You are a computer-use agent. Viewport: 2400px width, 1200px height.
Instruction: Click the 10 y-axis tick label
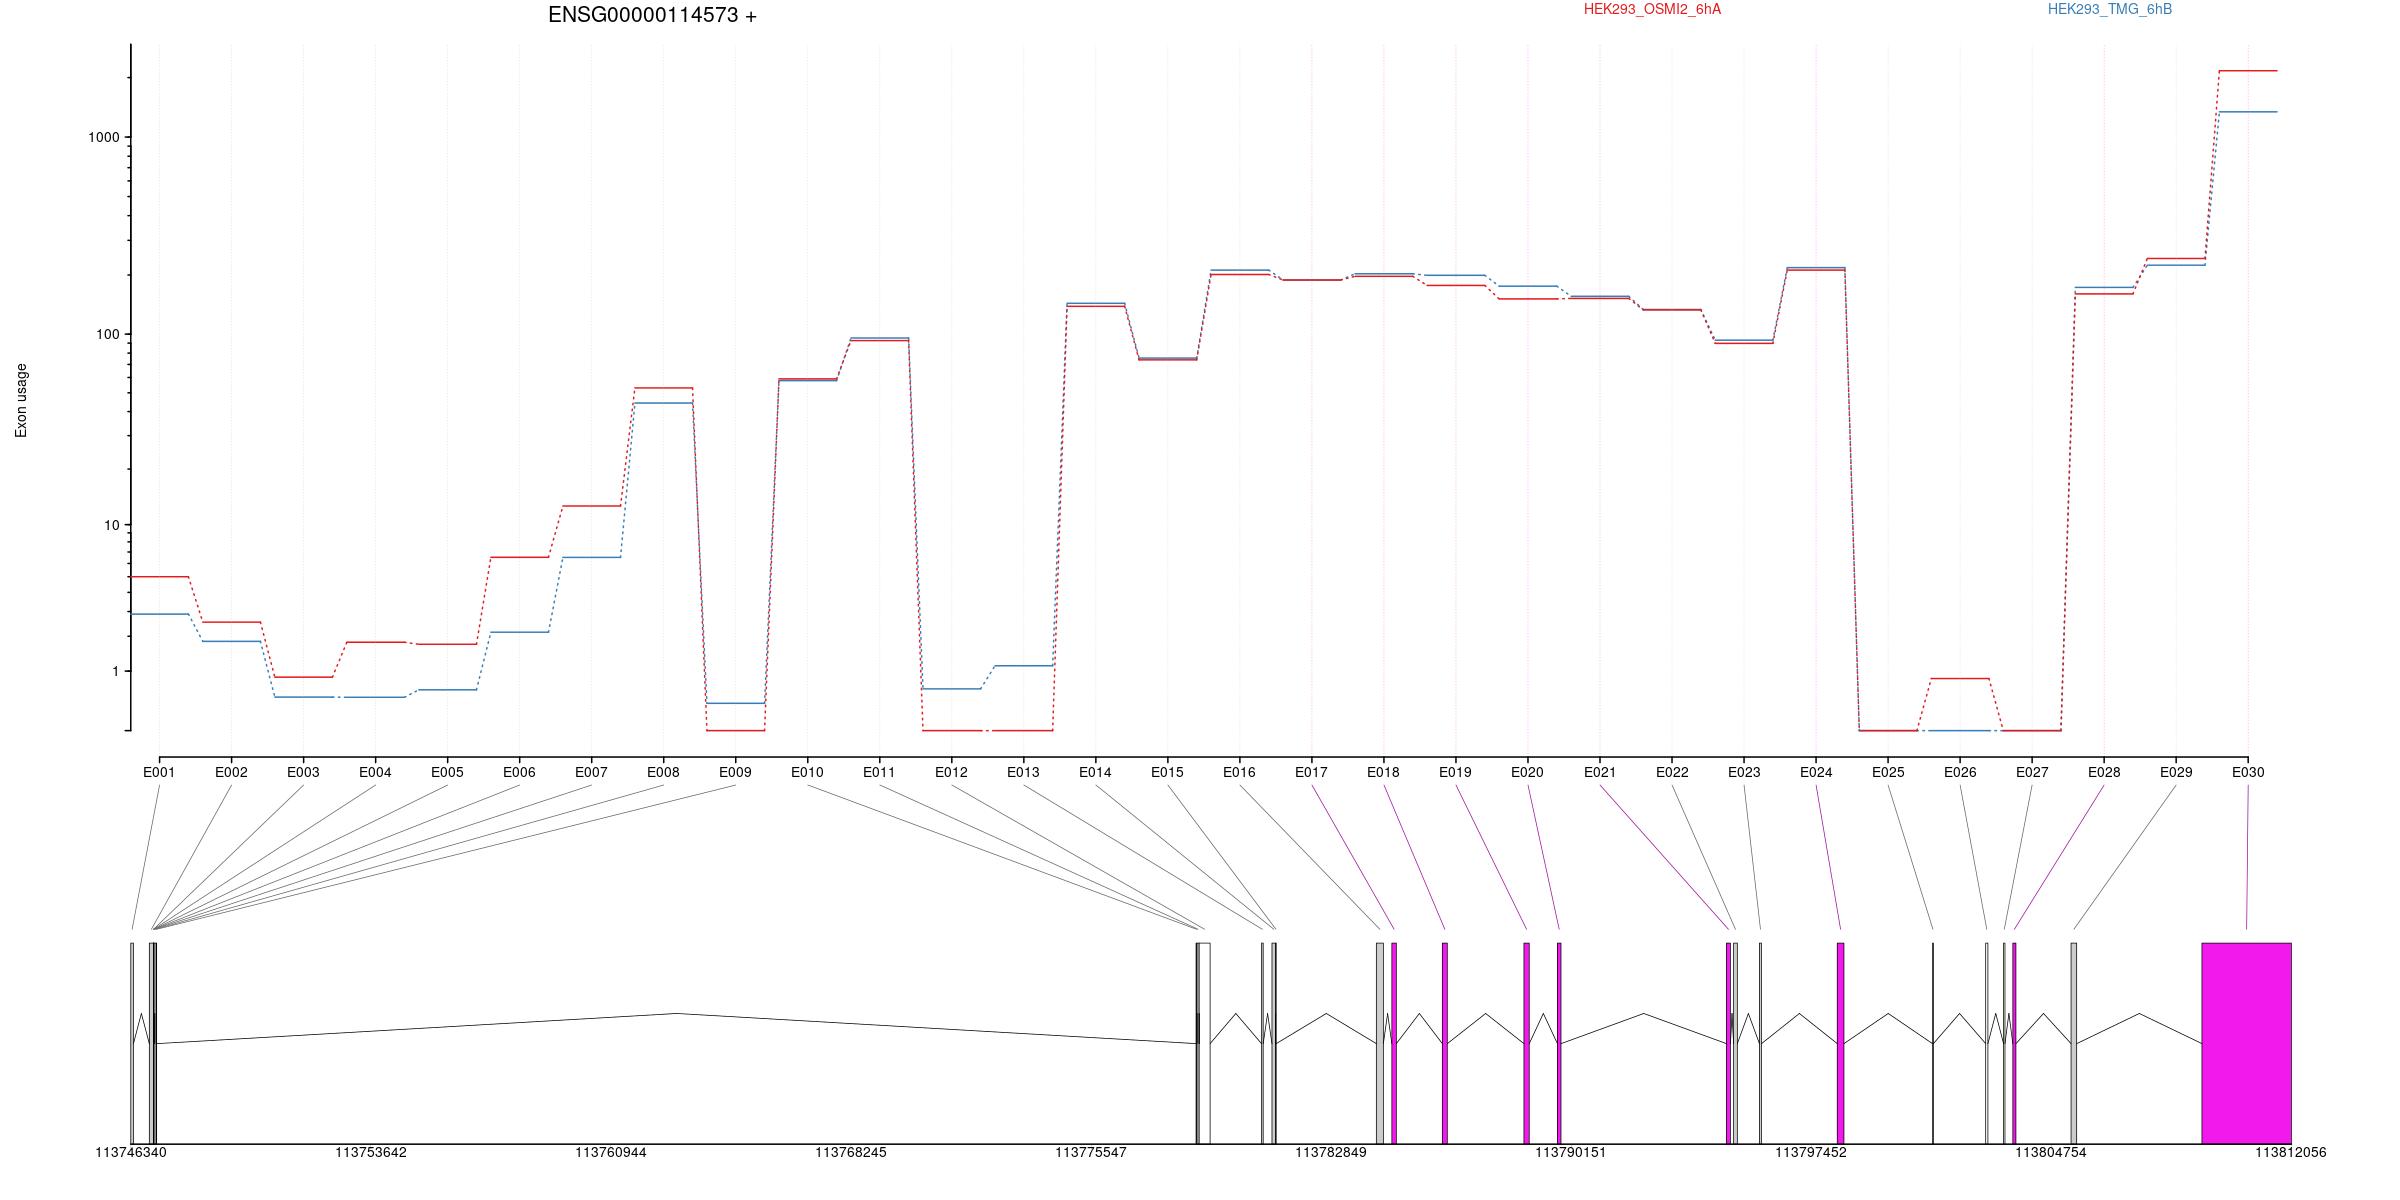coord(112,525)
